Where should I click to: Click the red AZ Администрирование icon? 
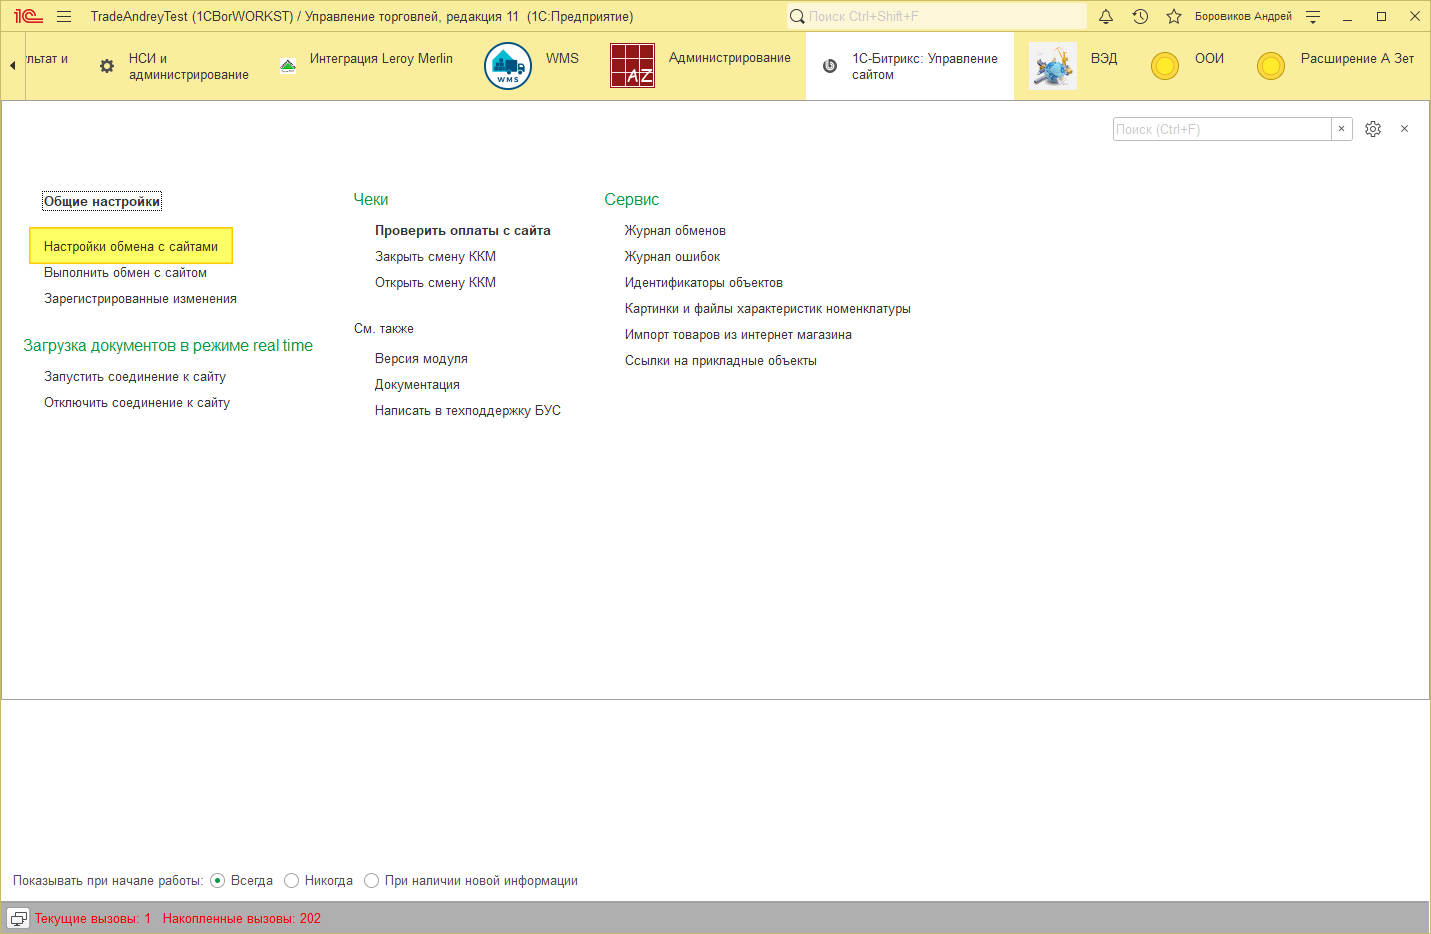pyautogui.click(x=632, y=66)
